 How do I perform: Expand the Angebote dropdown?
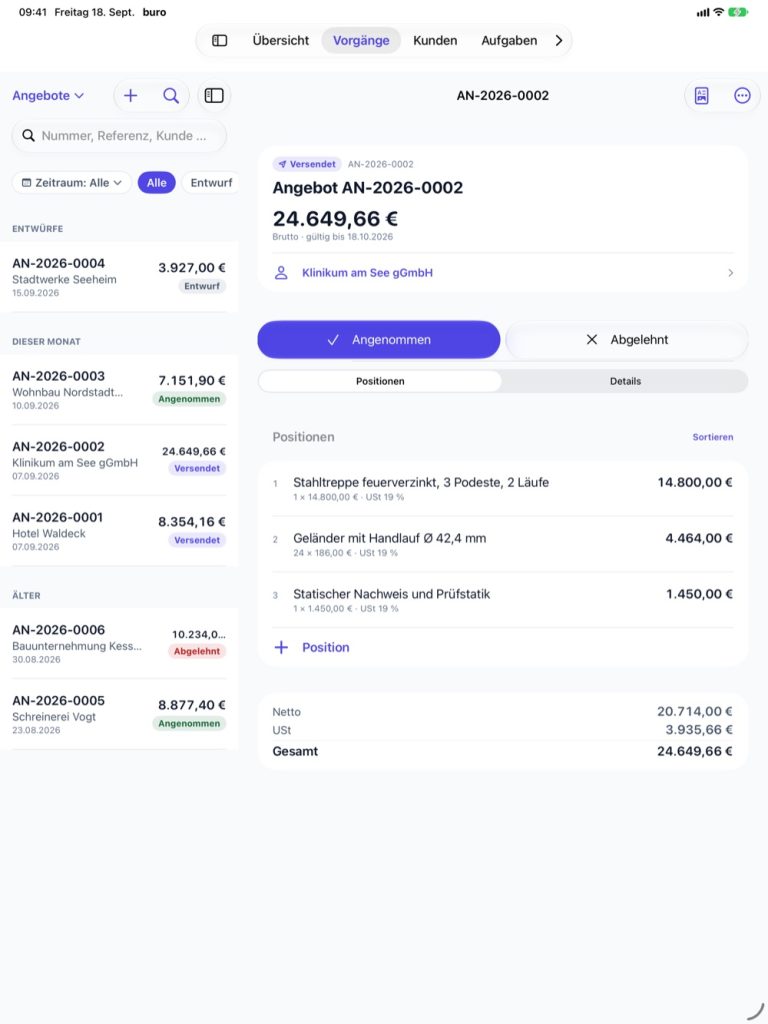[48, 95]
